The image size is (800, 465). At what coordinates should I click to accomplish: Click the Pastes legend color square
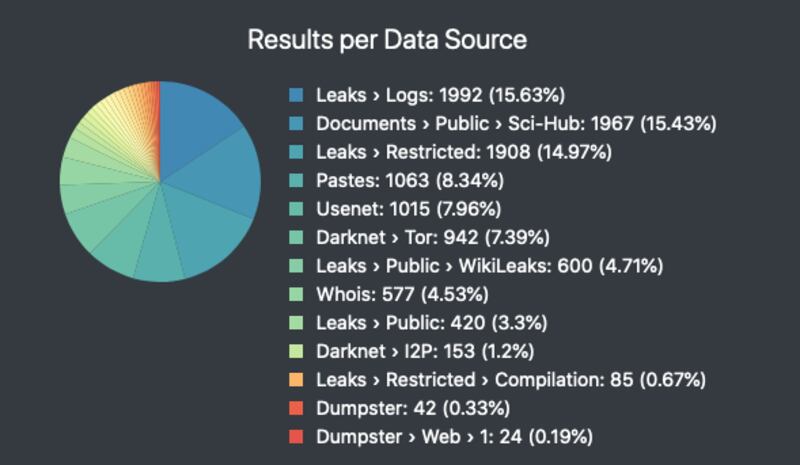coord(296,181)
